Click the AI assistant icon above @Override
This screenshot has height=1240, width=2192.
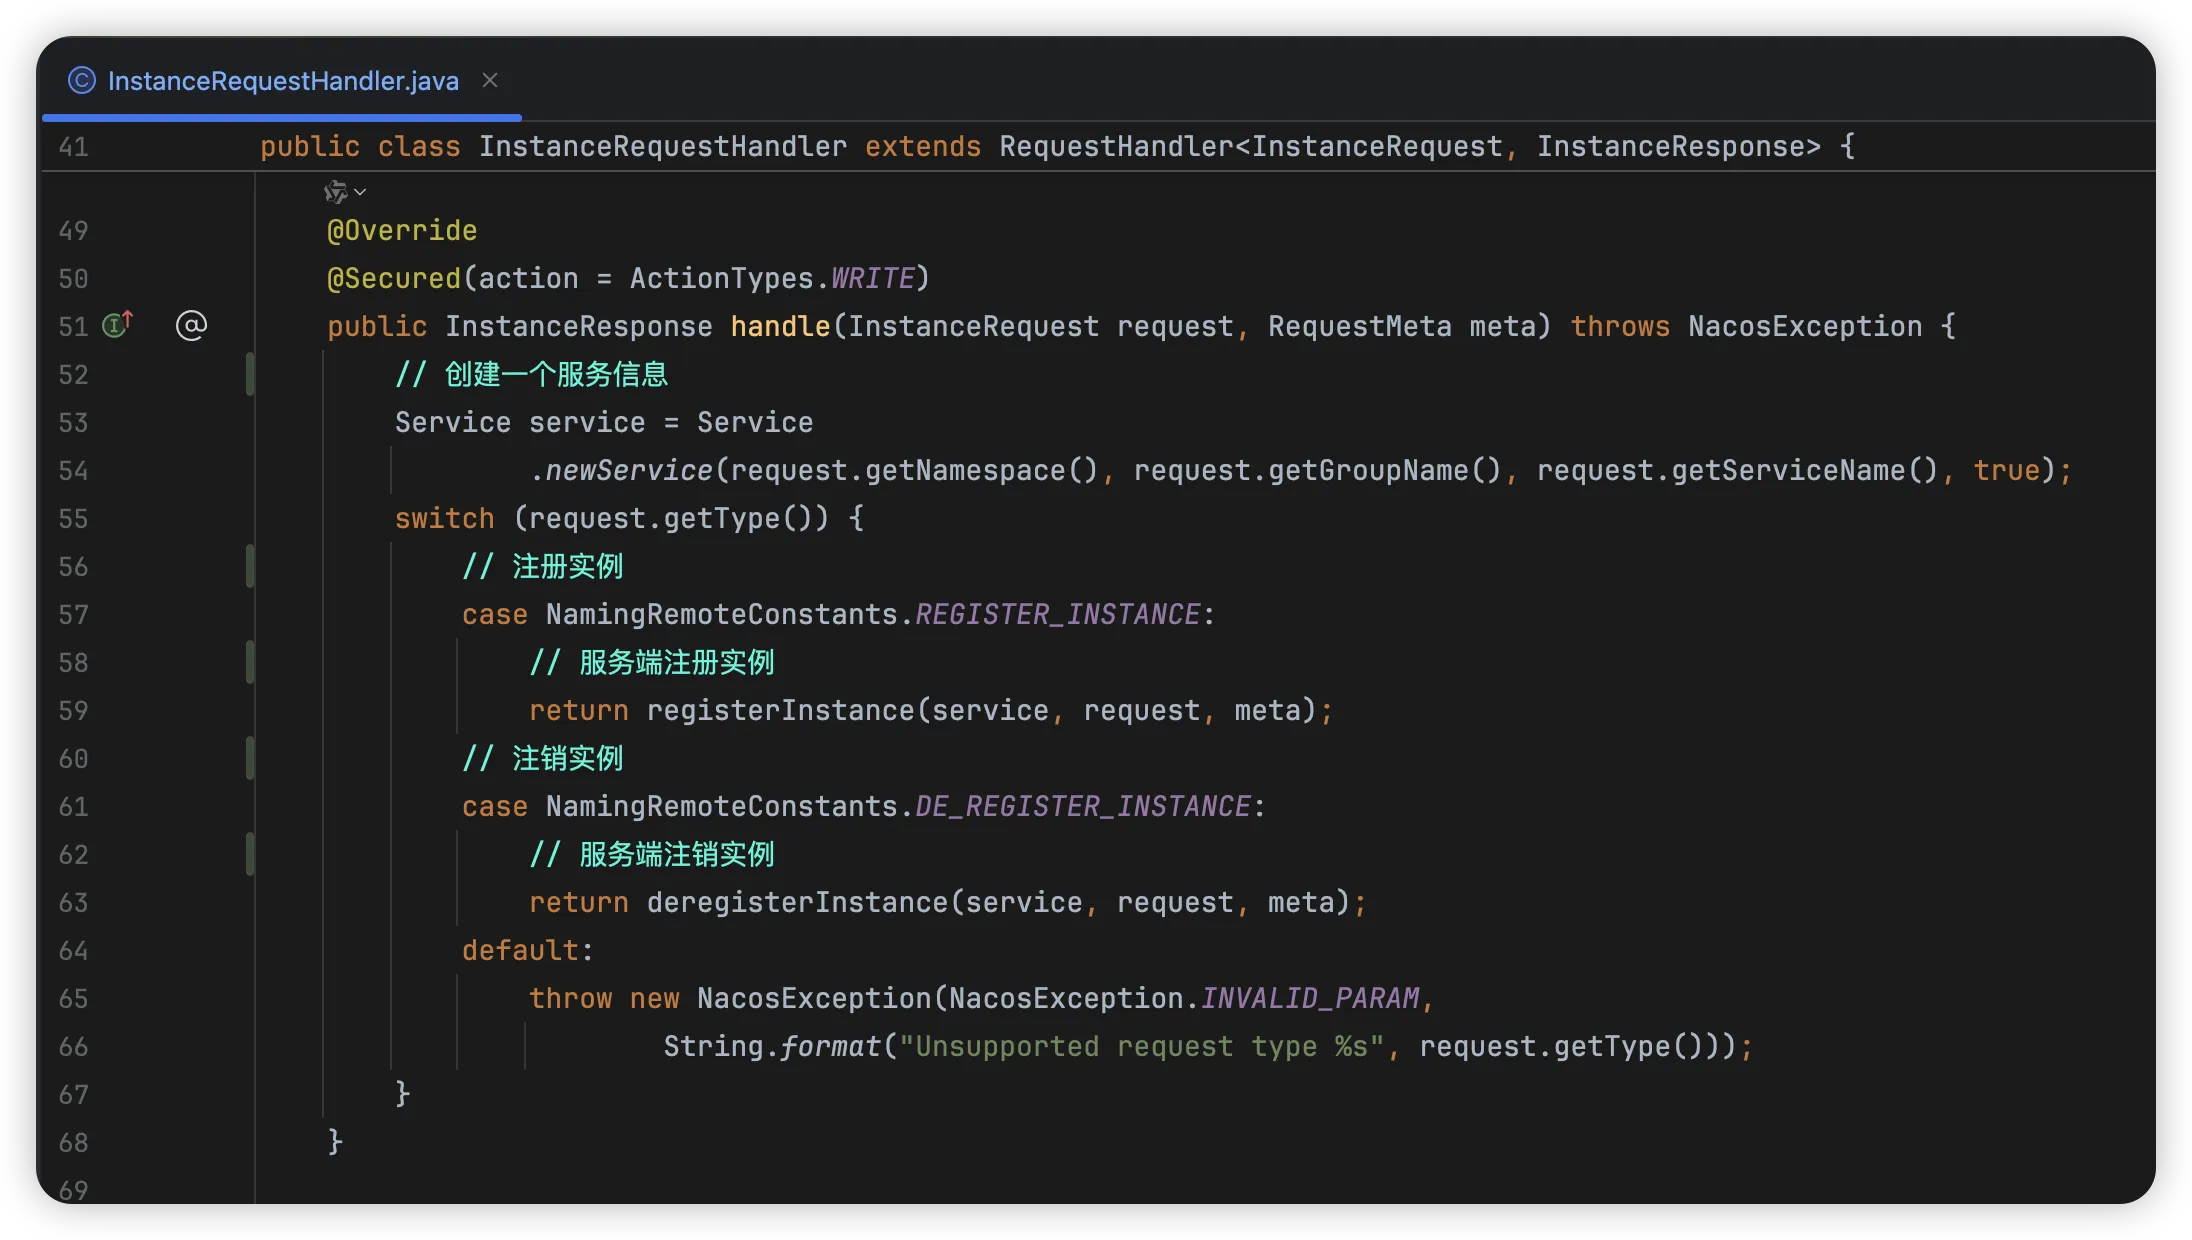(x=336, y=191)
